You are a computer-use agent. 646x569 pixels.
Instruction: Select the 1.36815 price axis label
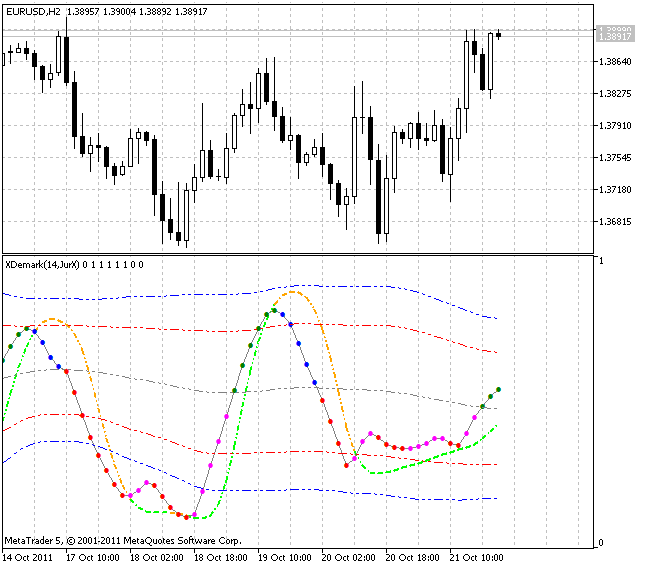613,222
